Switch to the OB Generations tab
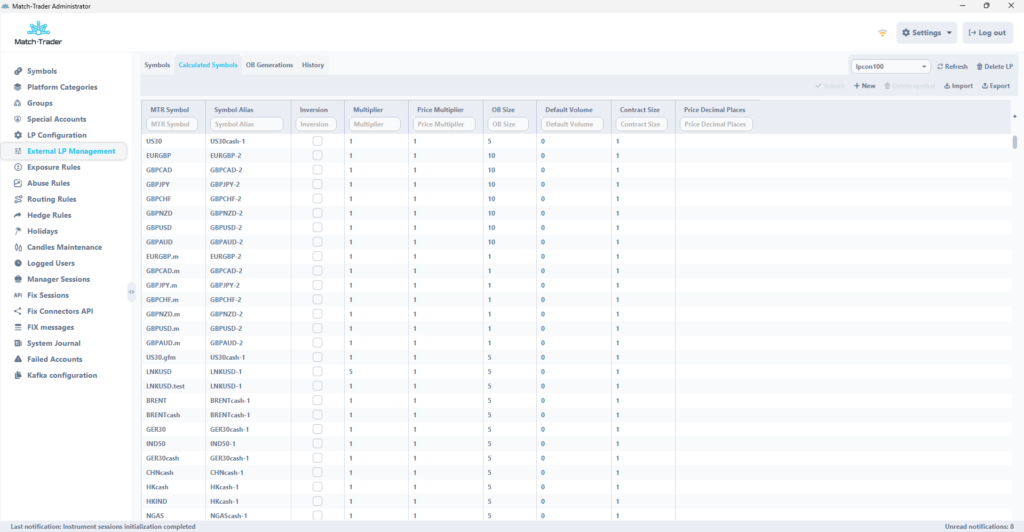 [269, 65]
